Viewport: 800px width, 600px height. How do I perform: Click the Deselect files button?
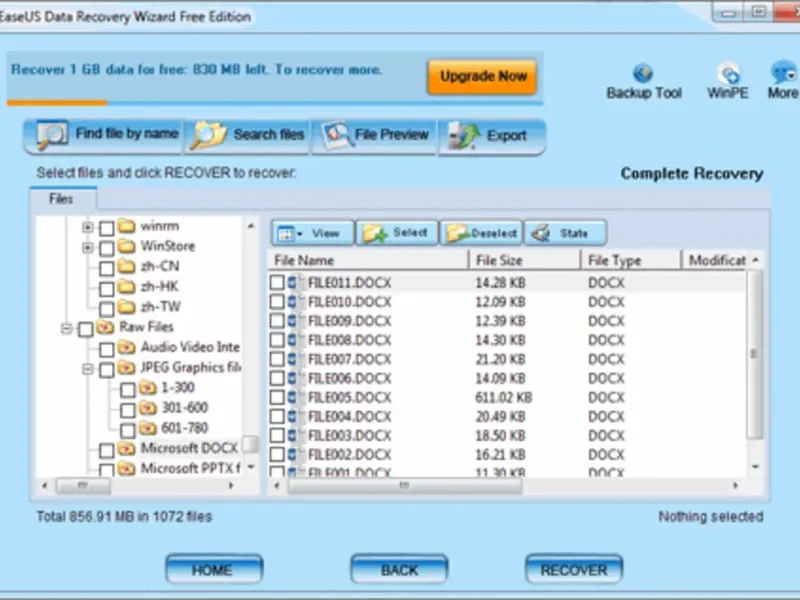point(481,233)
